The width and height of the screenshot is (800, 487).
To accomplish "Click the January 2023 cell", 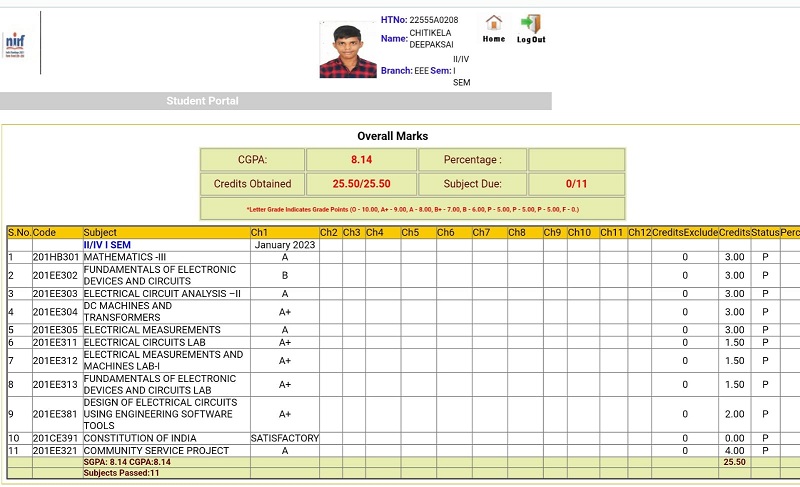I will [x=285, y=245].
